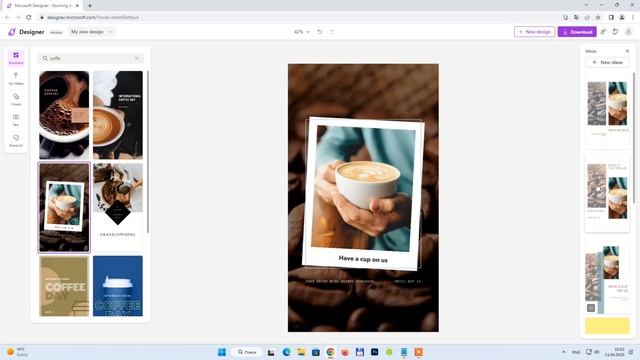Open the Chrome profile menu
The height and width of the screenshot is (360, 640).
pos(622,17)
